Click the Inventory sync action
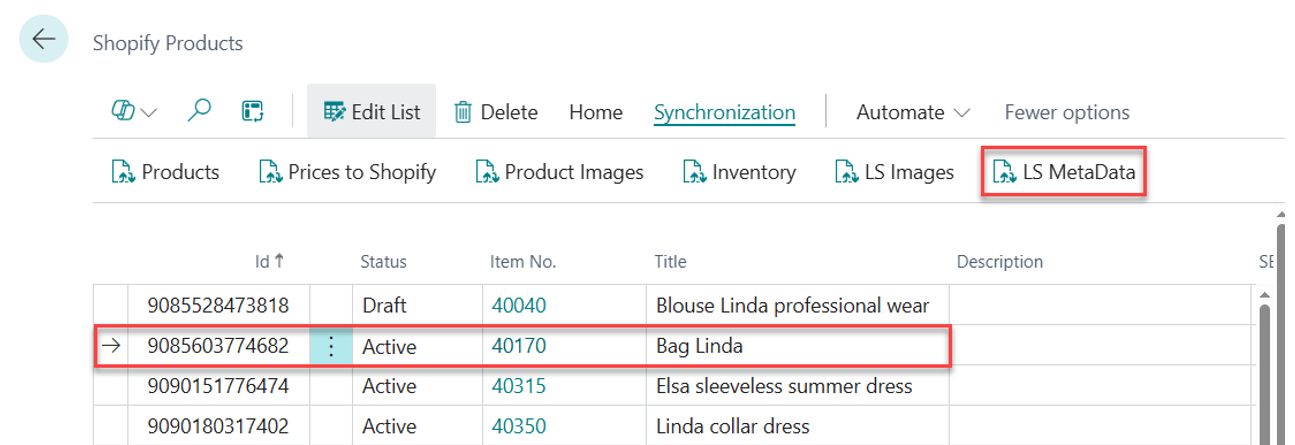Screen dimensions: 1295x445 (x=739, y=172)
